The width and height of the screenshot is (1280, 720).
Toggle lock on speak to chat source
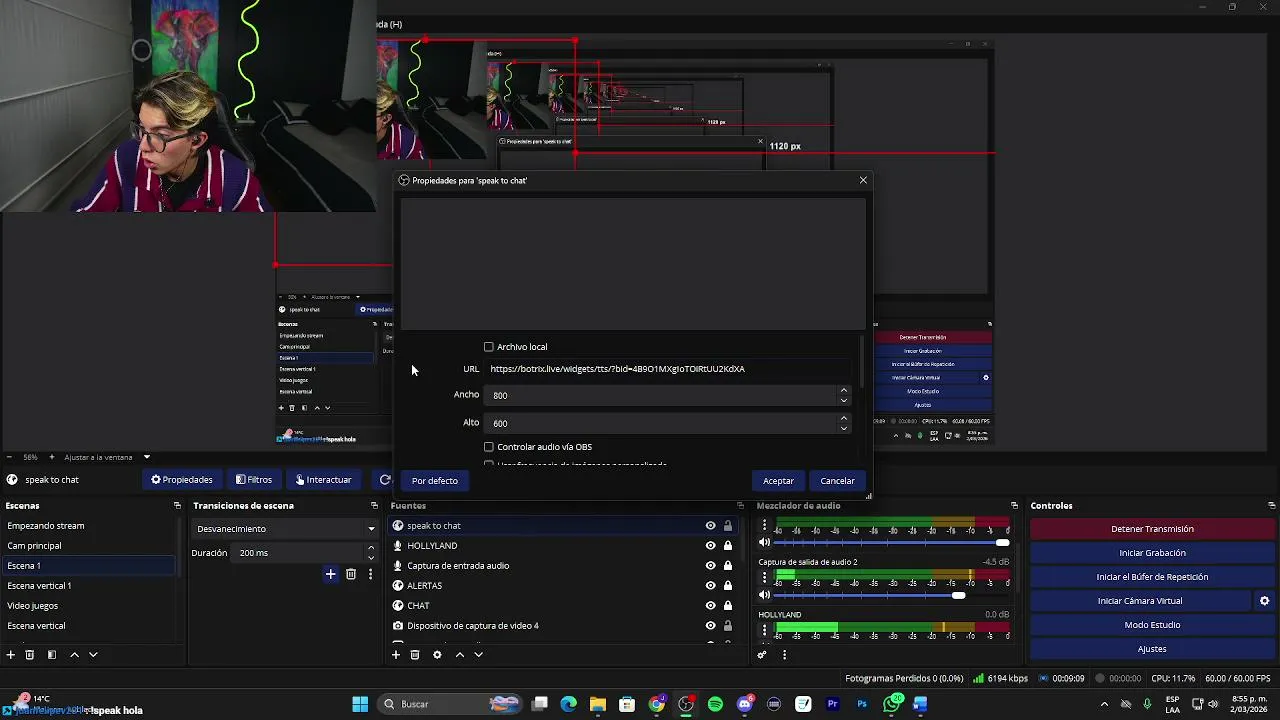coord(728,526)
